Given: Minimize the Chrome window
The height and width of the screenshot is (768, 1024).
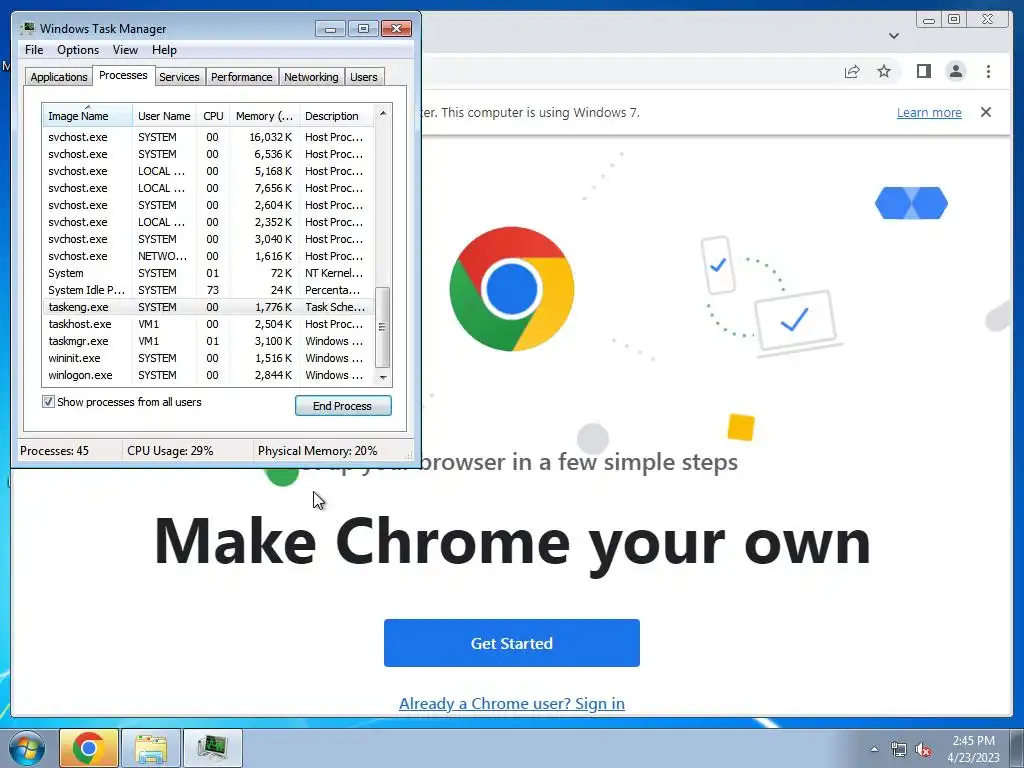Looking at the screenshot, I should pos(929,20).
